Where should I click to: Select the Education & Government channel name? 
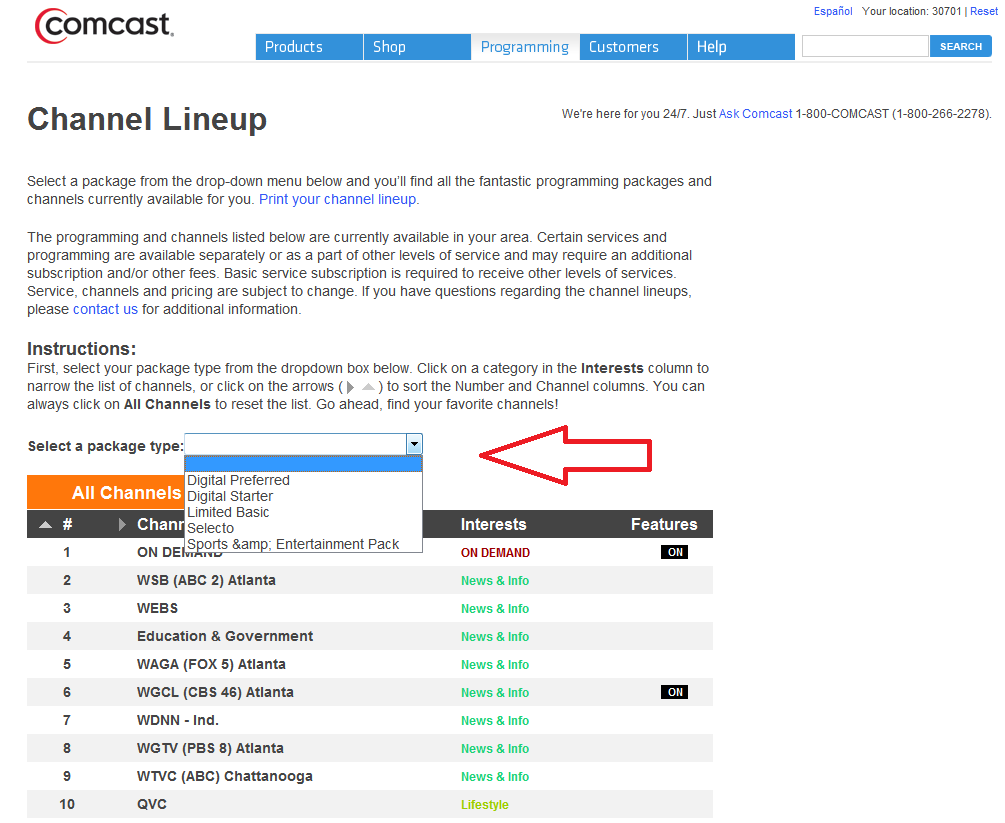point(225,636)
